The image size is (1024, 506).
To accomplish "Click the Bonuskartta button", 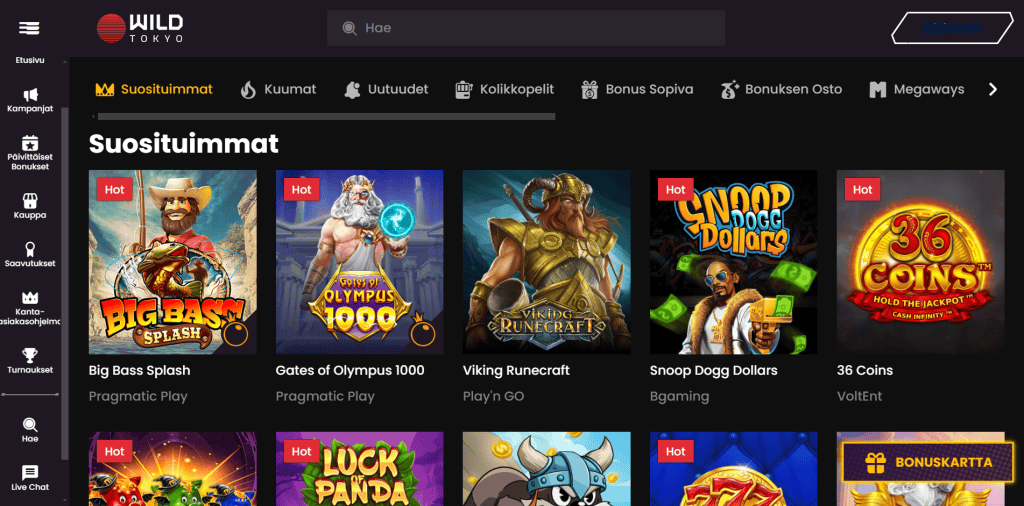I will (x=927, y=462).
